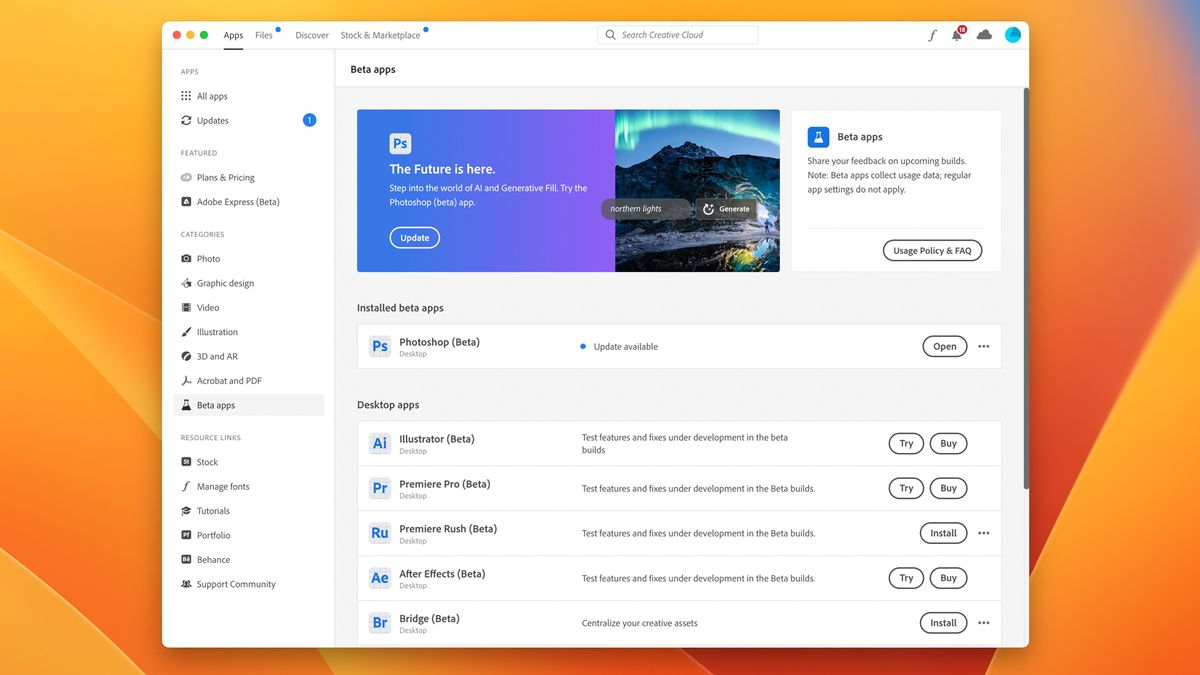
Task: Click the Bridge (Beta) app icon
Action: pyautogui.click(x=380, y=623)
